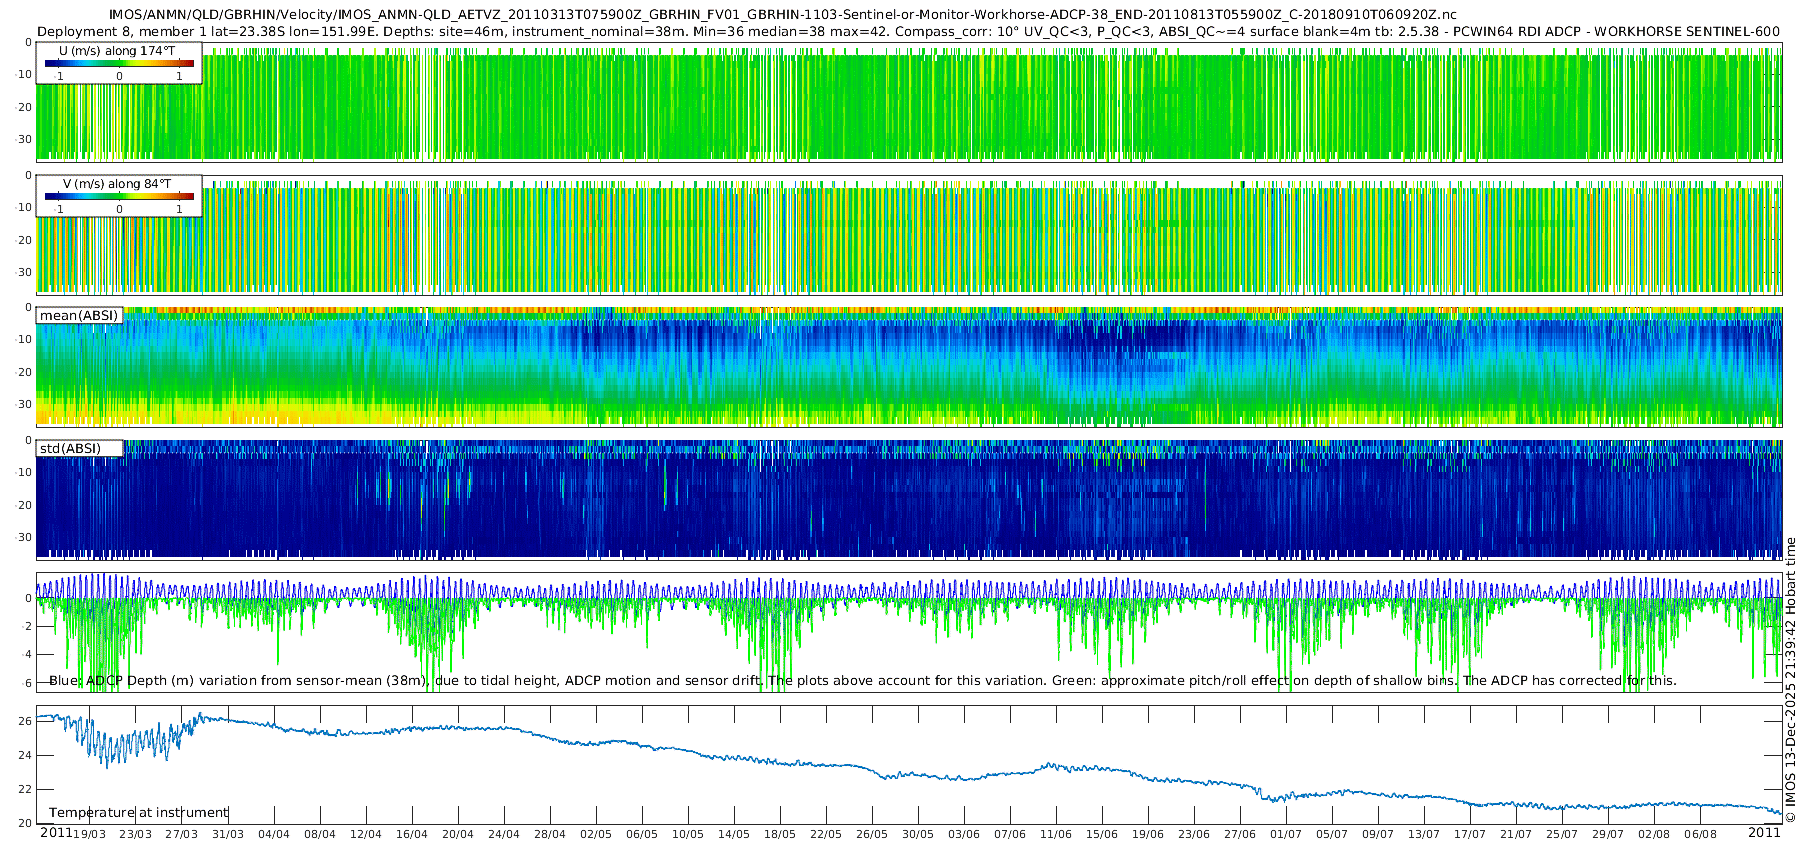This screenshot has height=850, width=1800.
Task: Select the mean(ABSI) panel label
Action: tap(79, 315)
